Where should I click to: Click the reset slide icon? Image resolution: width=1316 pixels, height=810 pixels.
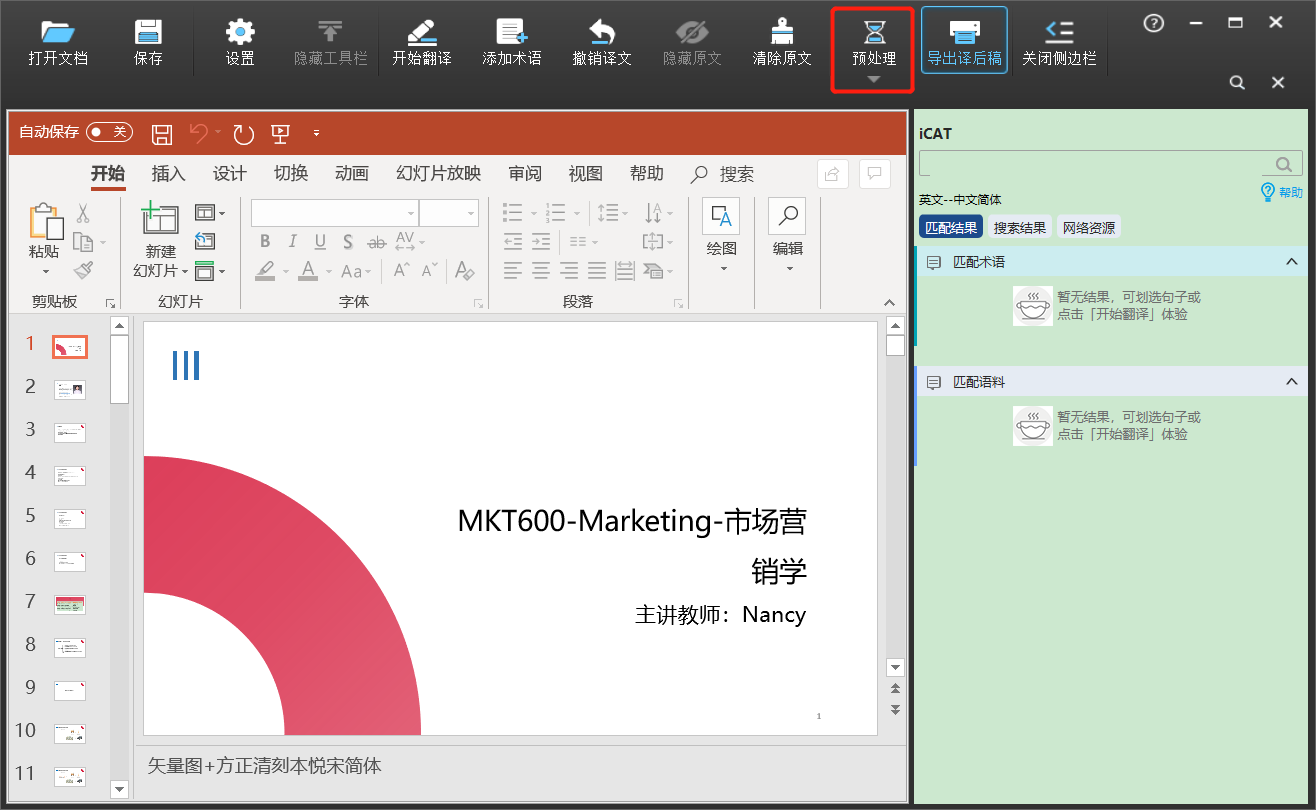[x=204, y=241]
